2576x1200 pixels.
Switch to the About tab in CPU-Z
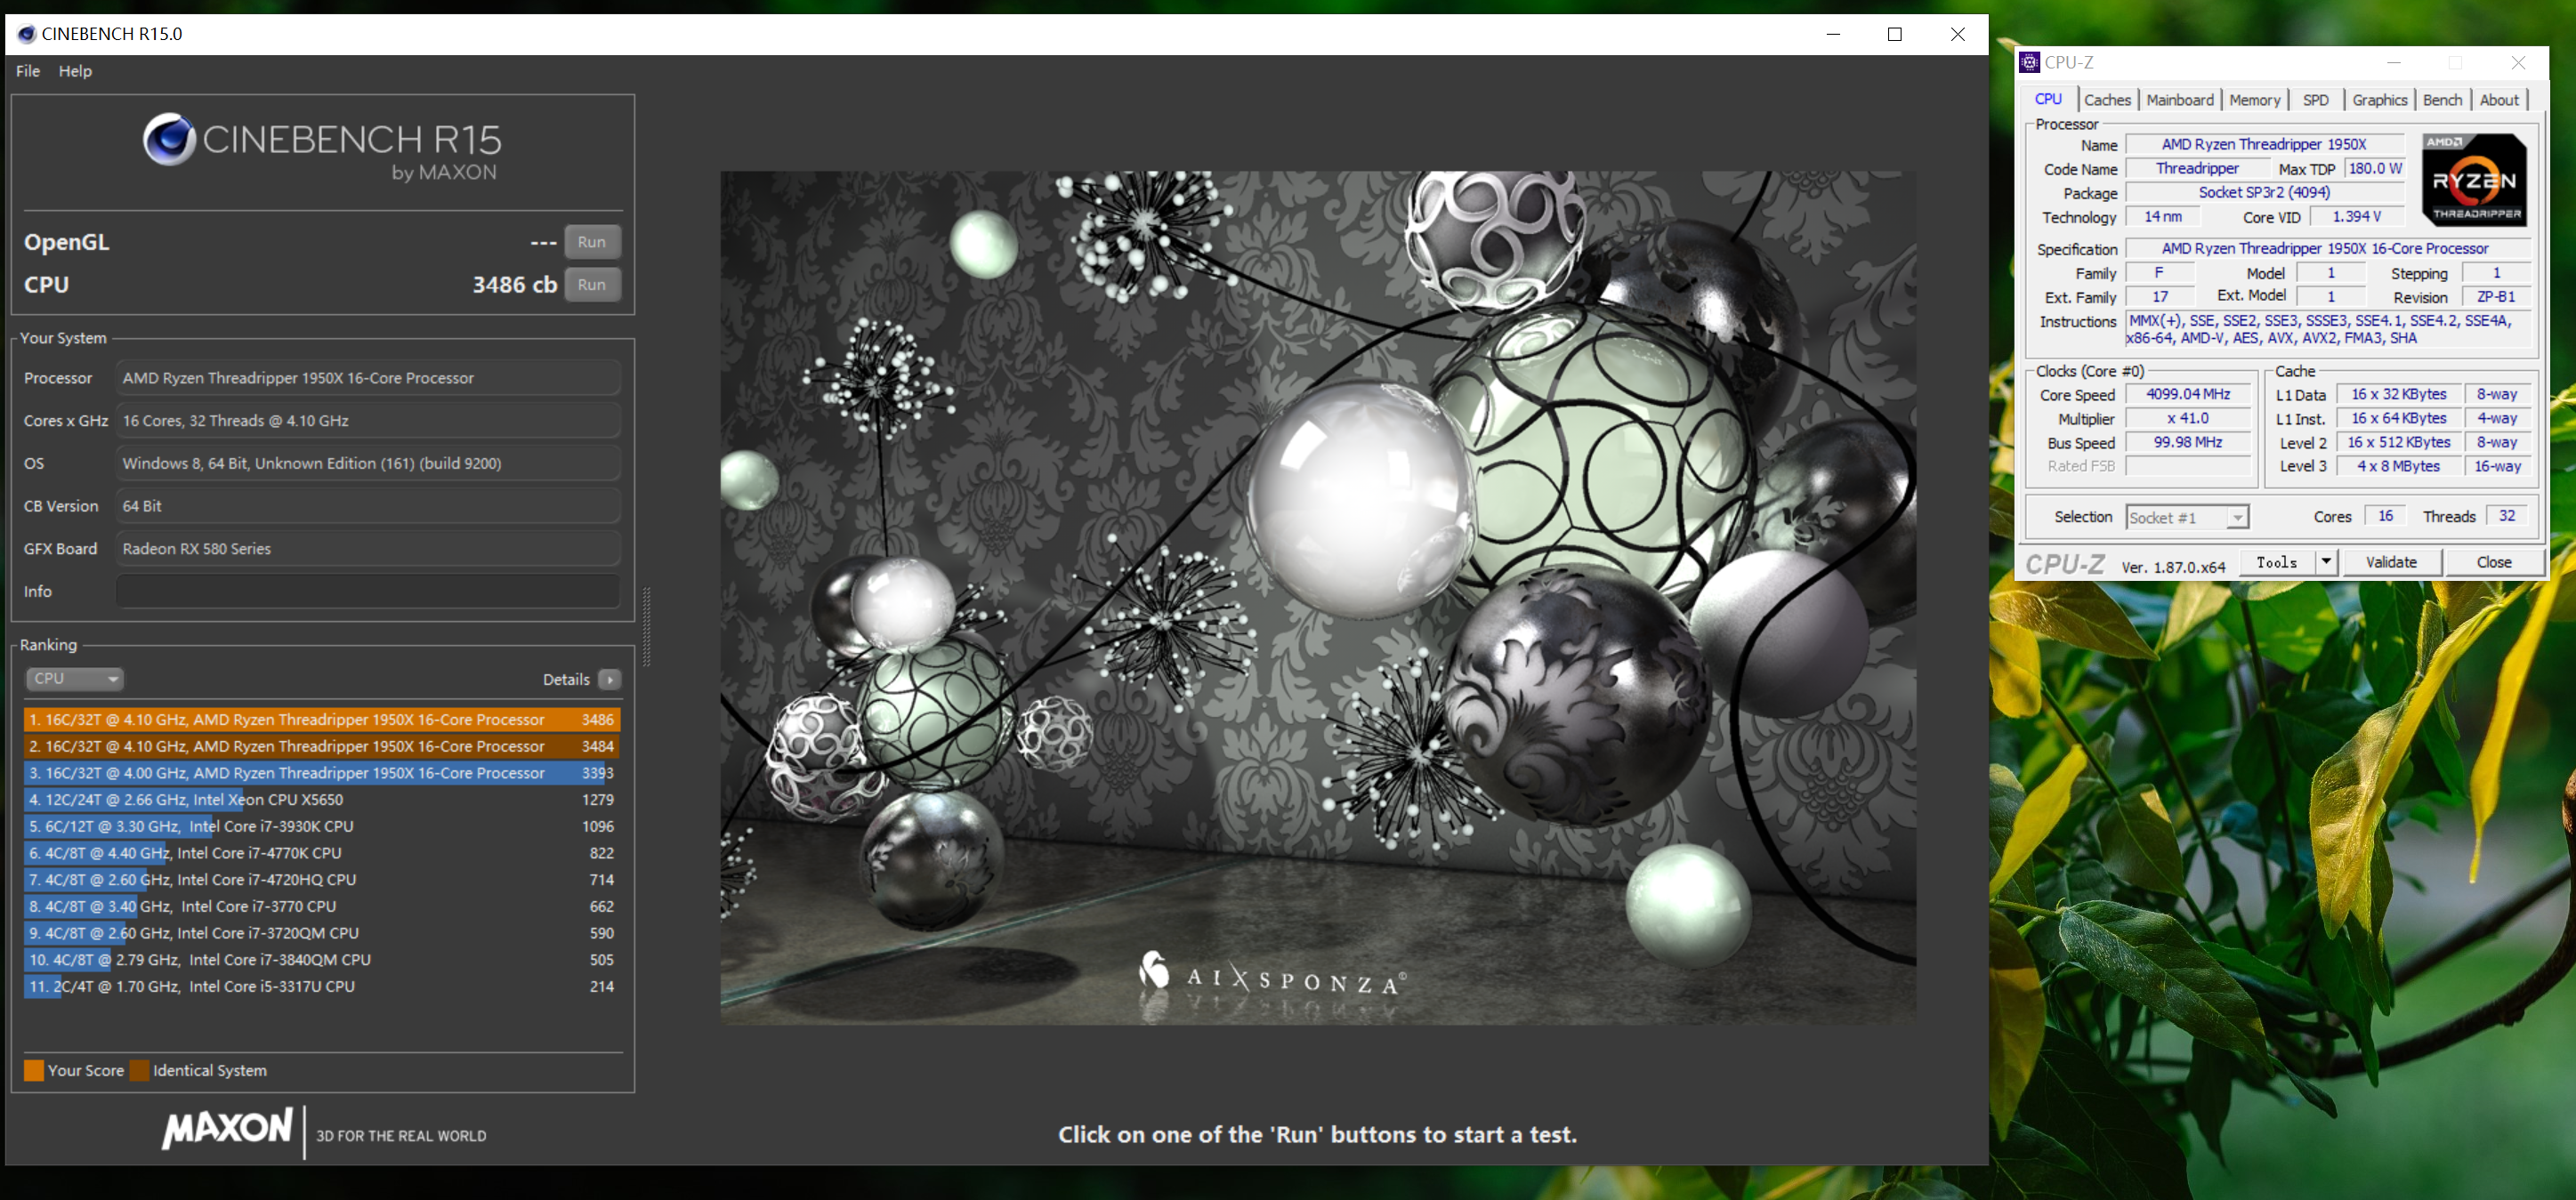pos(2499,100)
